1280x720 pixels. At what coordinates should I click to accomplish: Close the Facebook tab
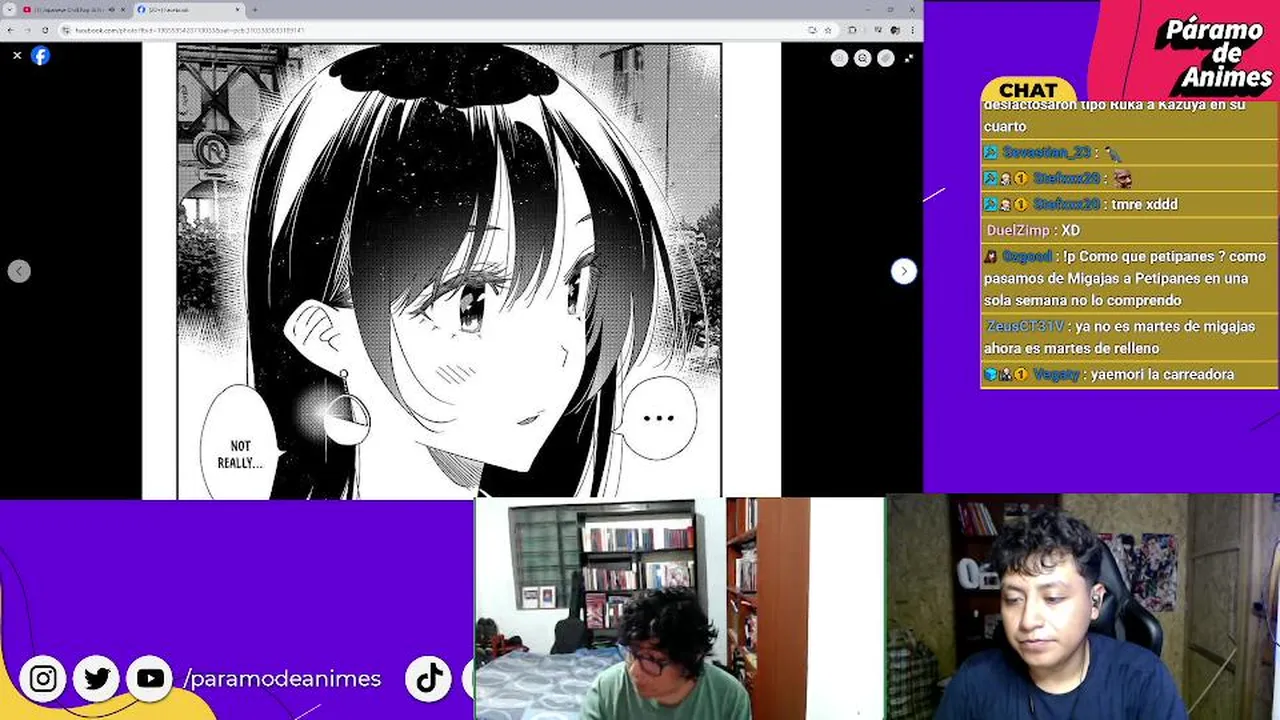[x=238, y=10]
